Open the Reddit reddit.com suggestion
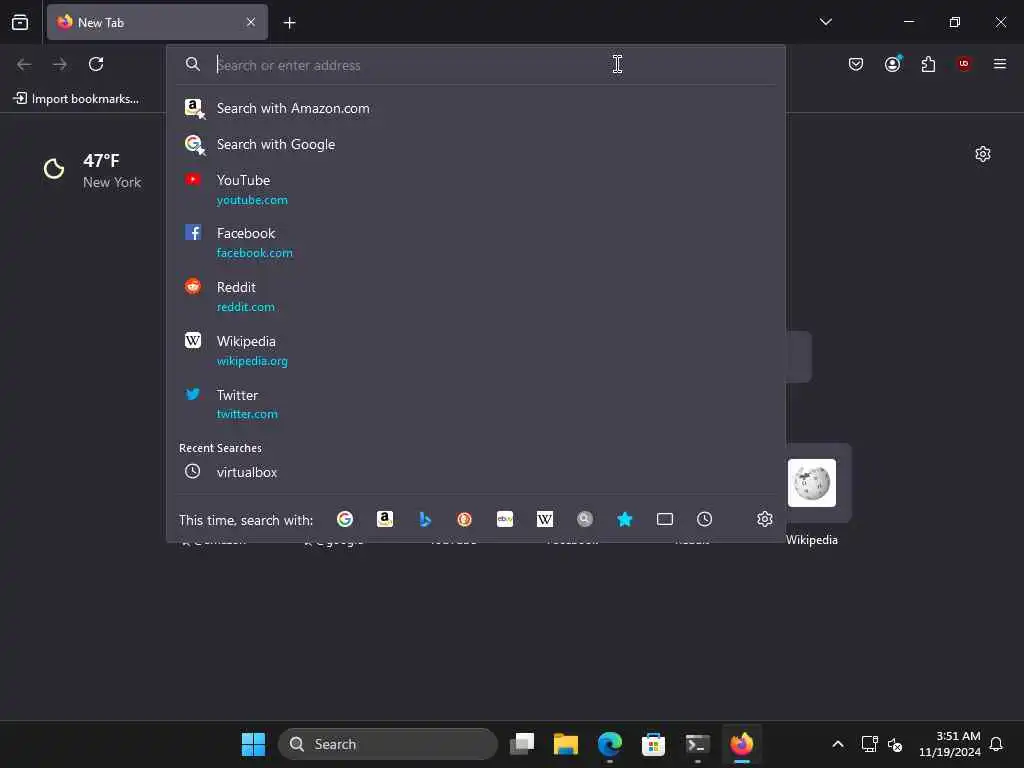 pos(475,296)
